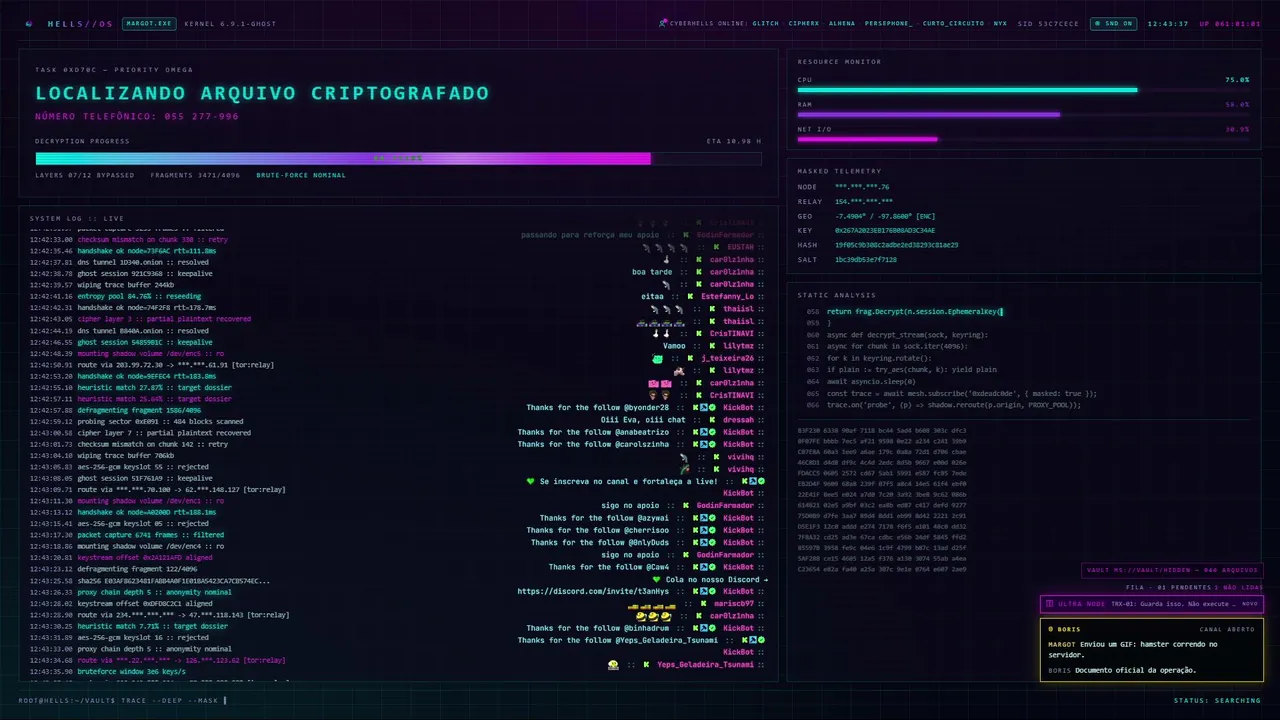Image resolution: width=1280 pixels, height=720 pixels.
Task: Click the wrench badge in @azymai follow row
Action: (x=703, y=518)
